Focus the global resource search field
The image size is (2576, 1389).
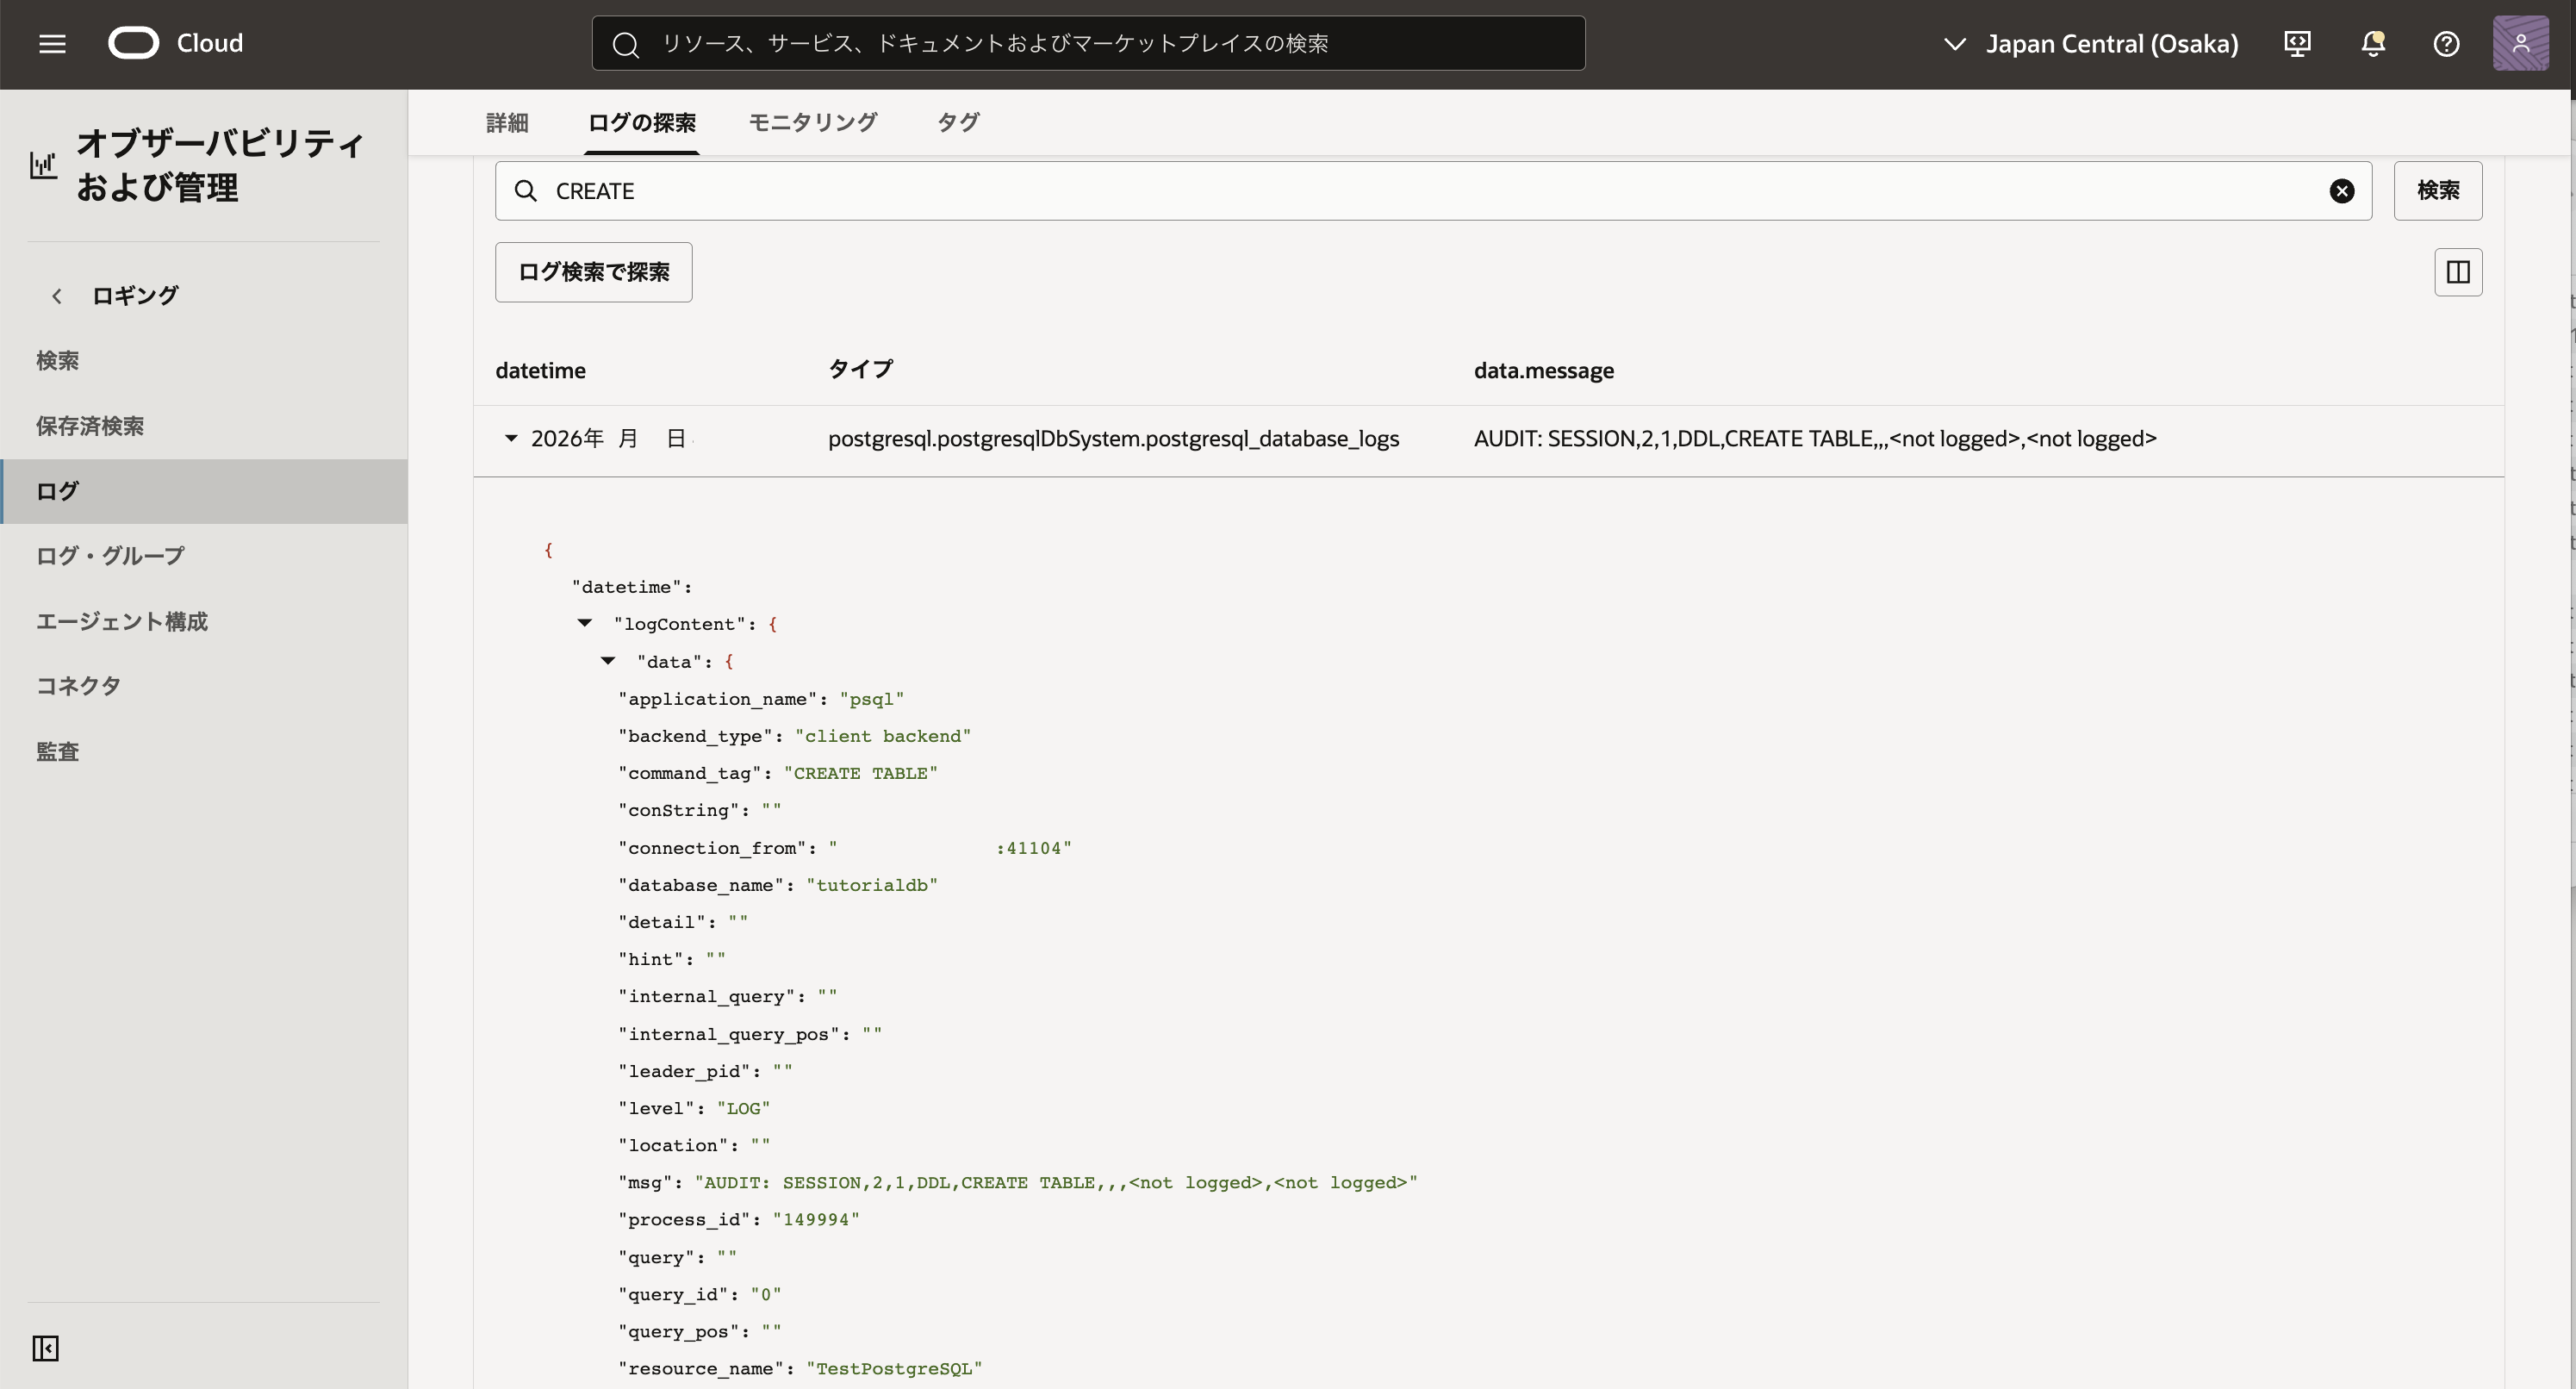[x=1088, y=44]
